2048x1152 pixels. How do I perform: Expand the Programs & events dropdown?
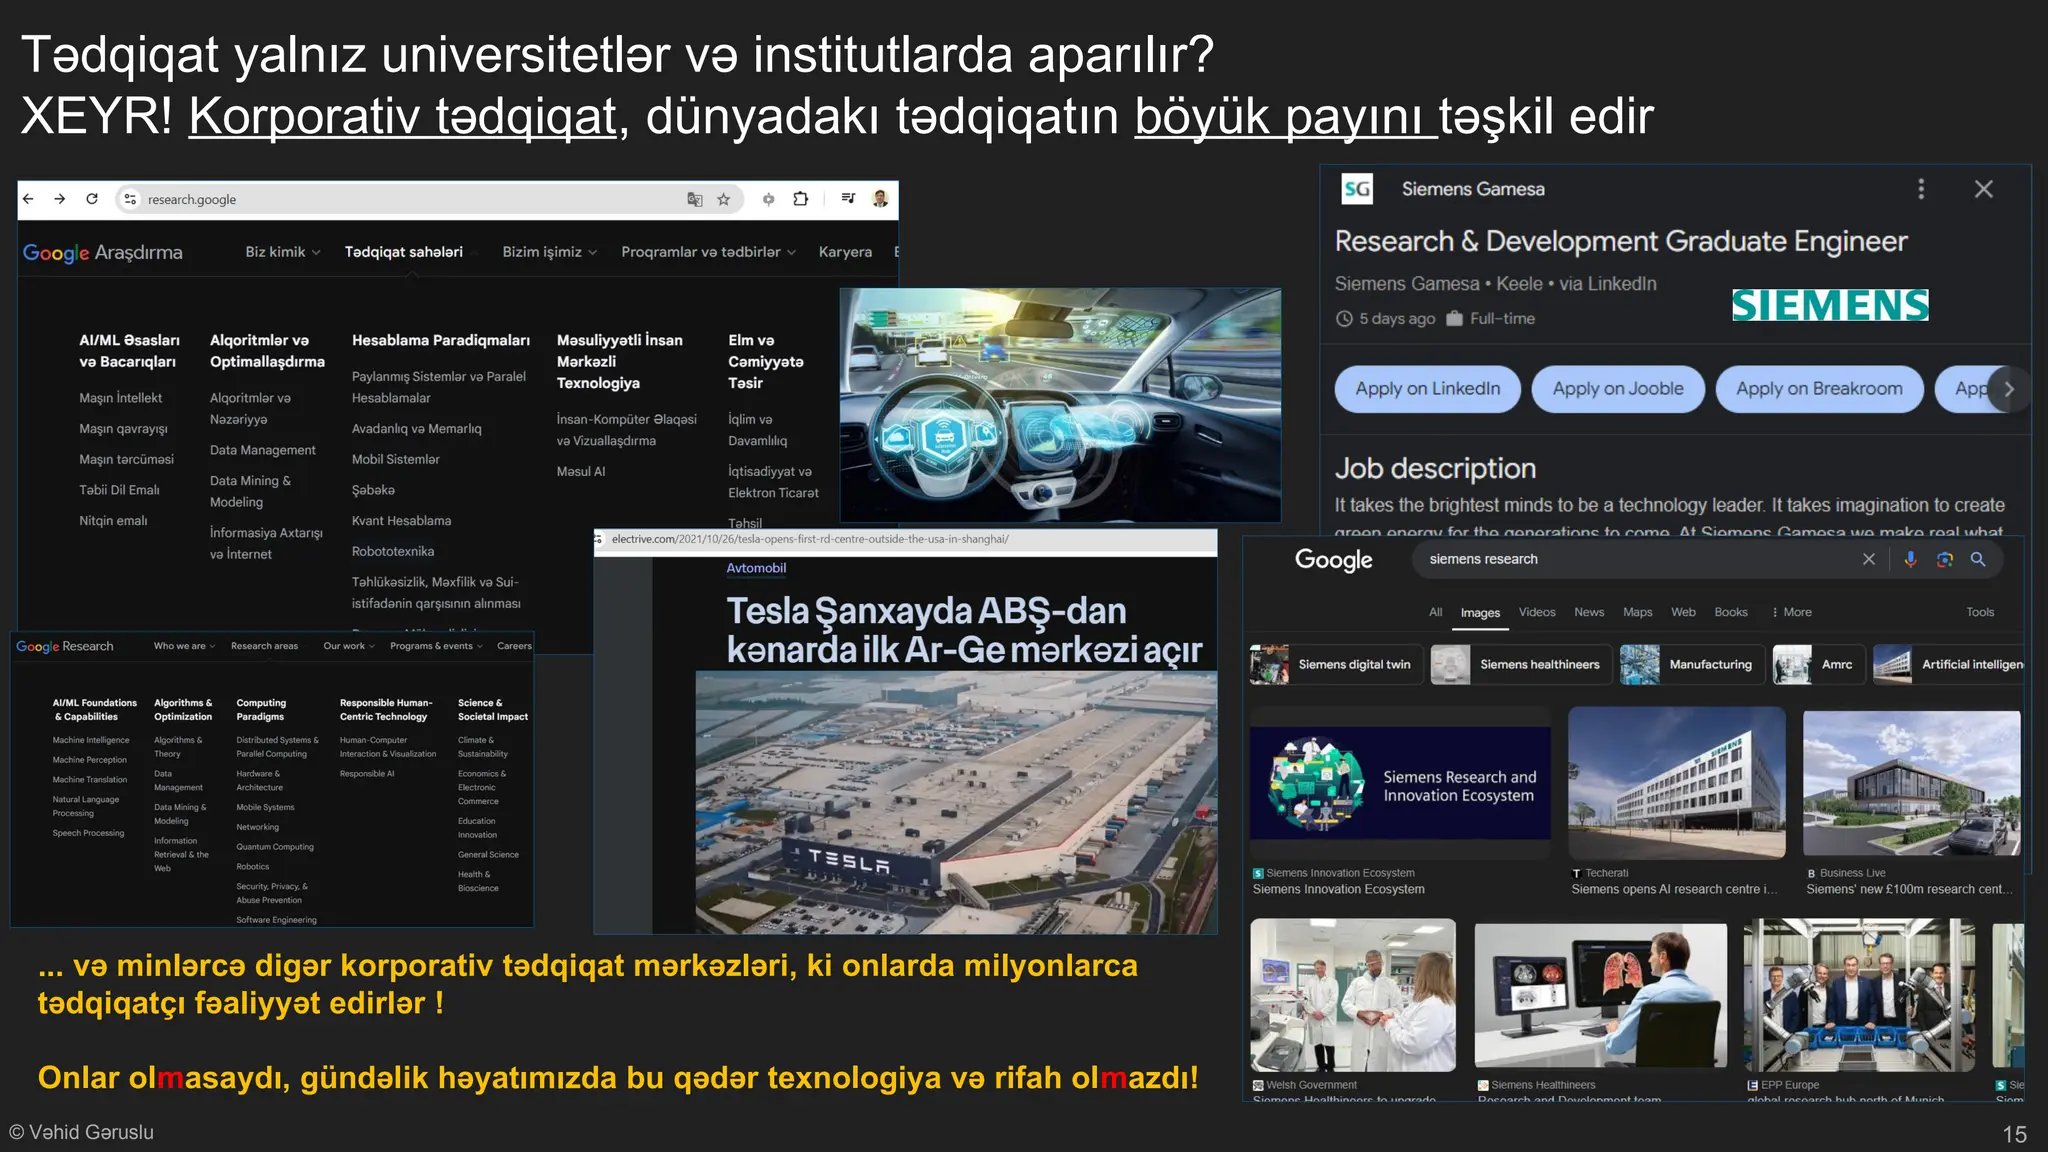pos(436,646)
